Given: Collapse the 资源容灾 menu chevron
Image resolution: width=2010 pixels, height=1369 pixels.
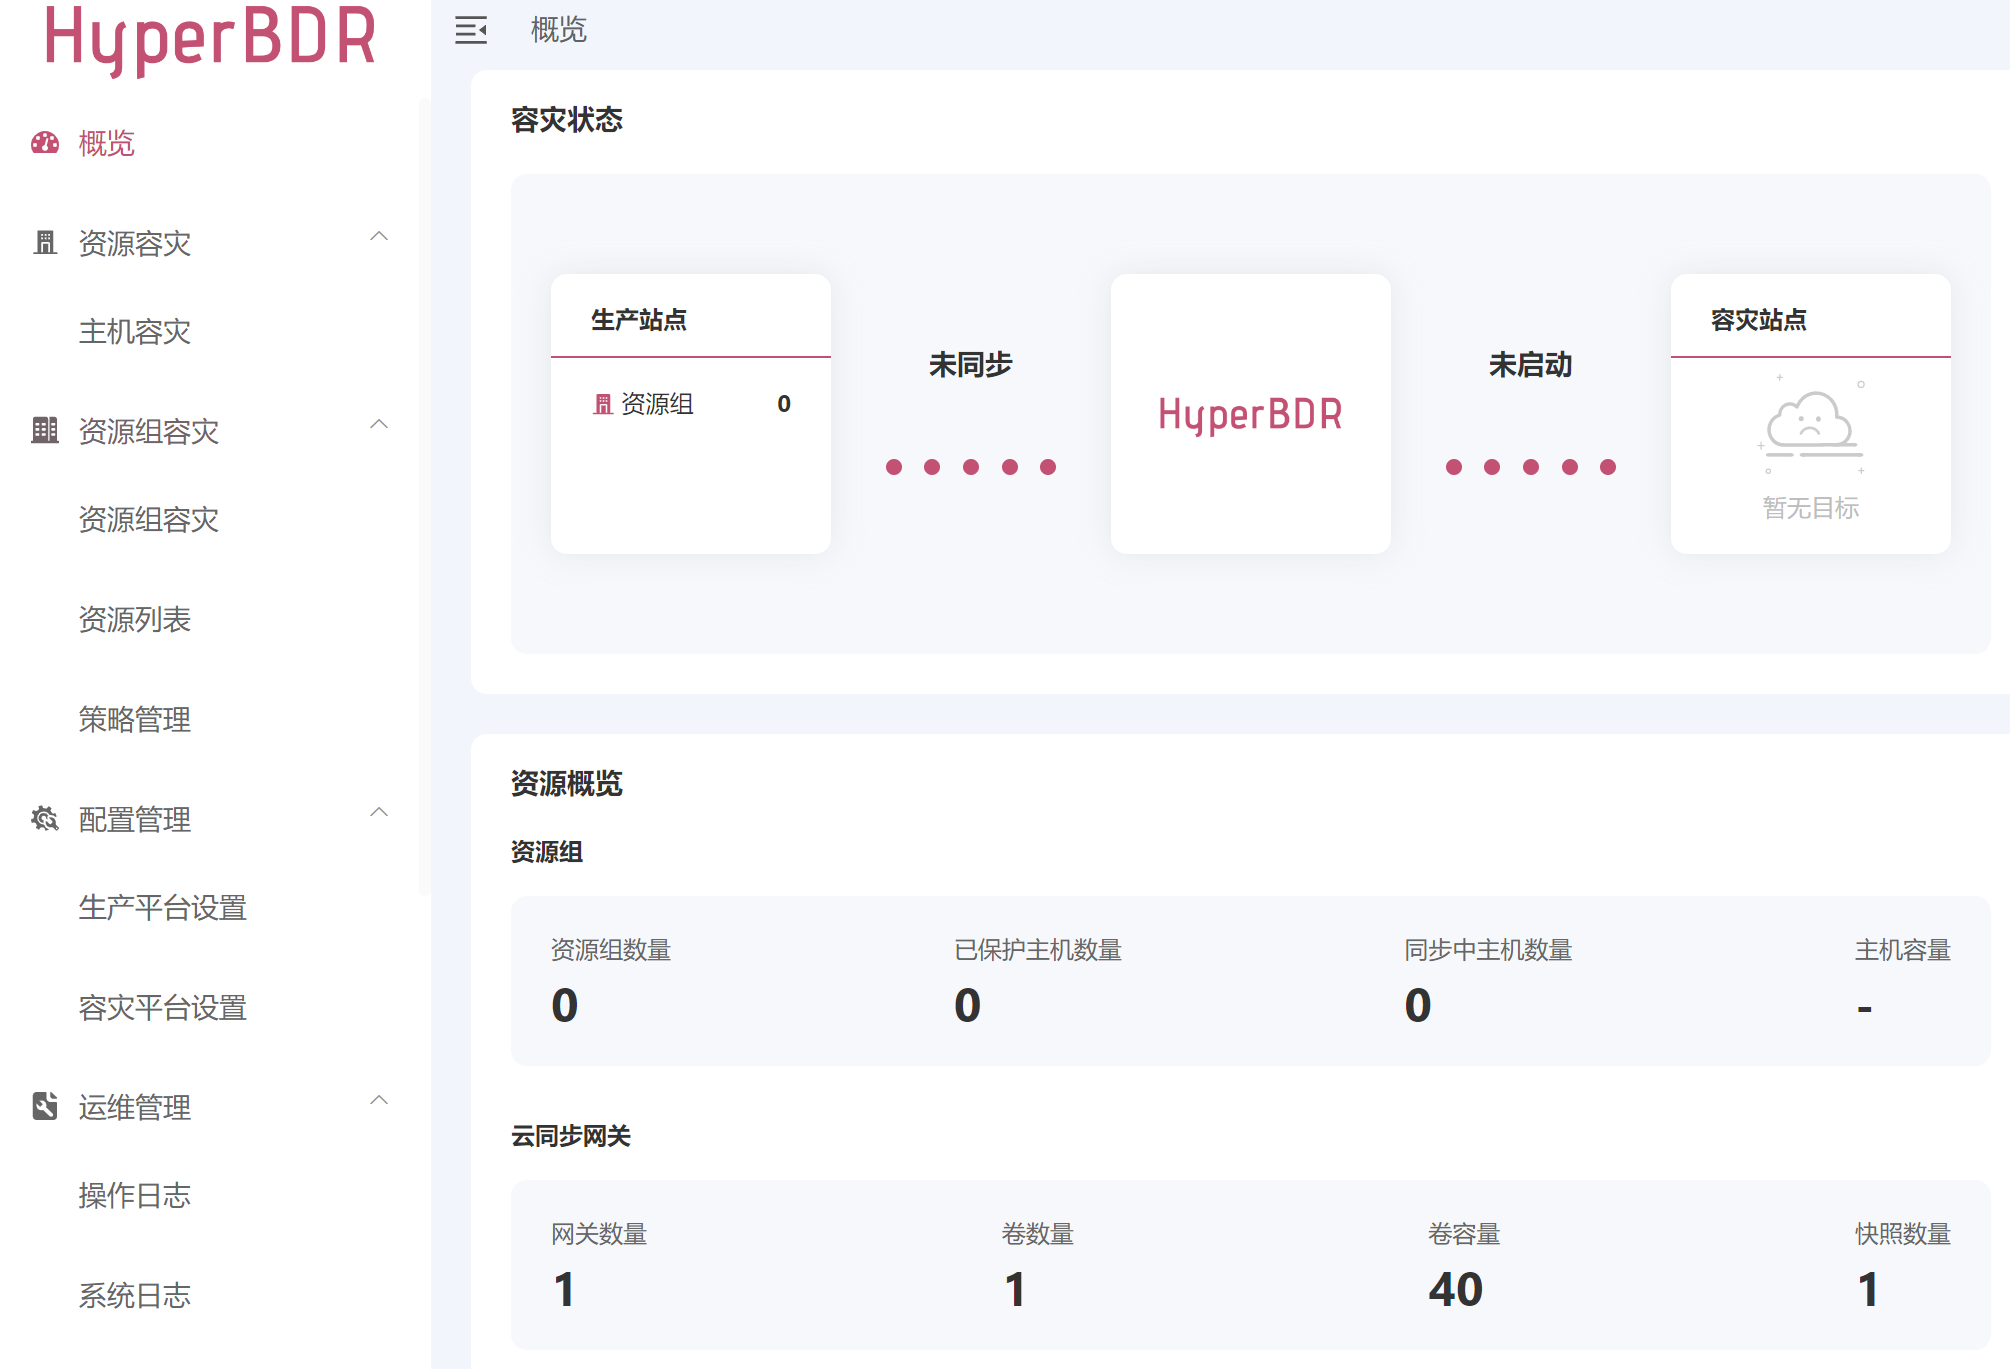Looking at the screenshot, I should click(x=379, y=237).
